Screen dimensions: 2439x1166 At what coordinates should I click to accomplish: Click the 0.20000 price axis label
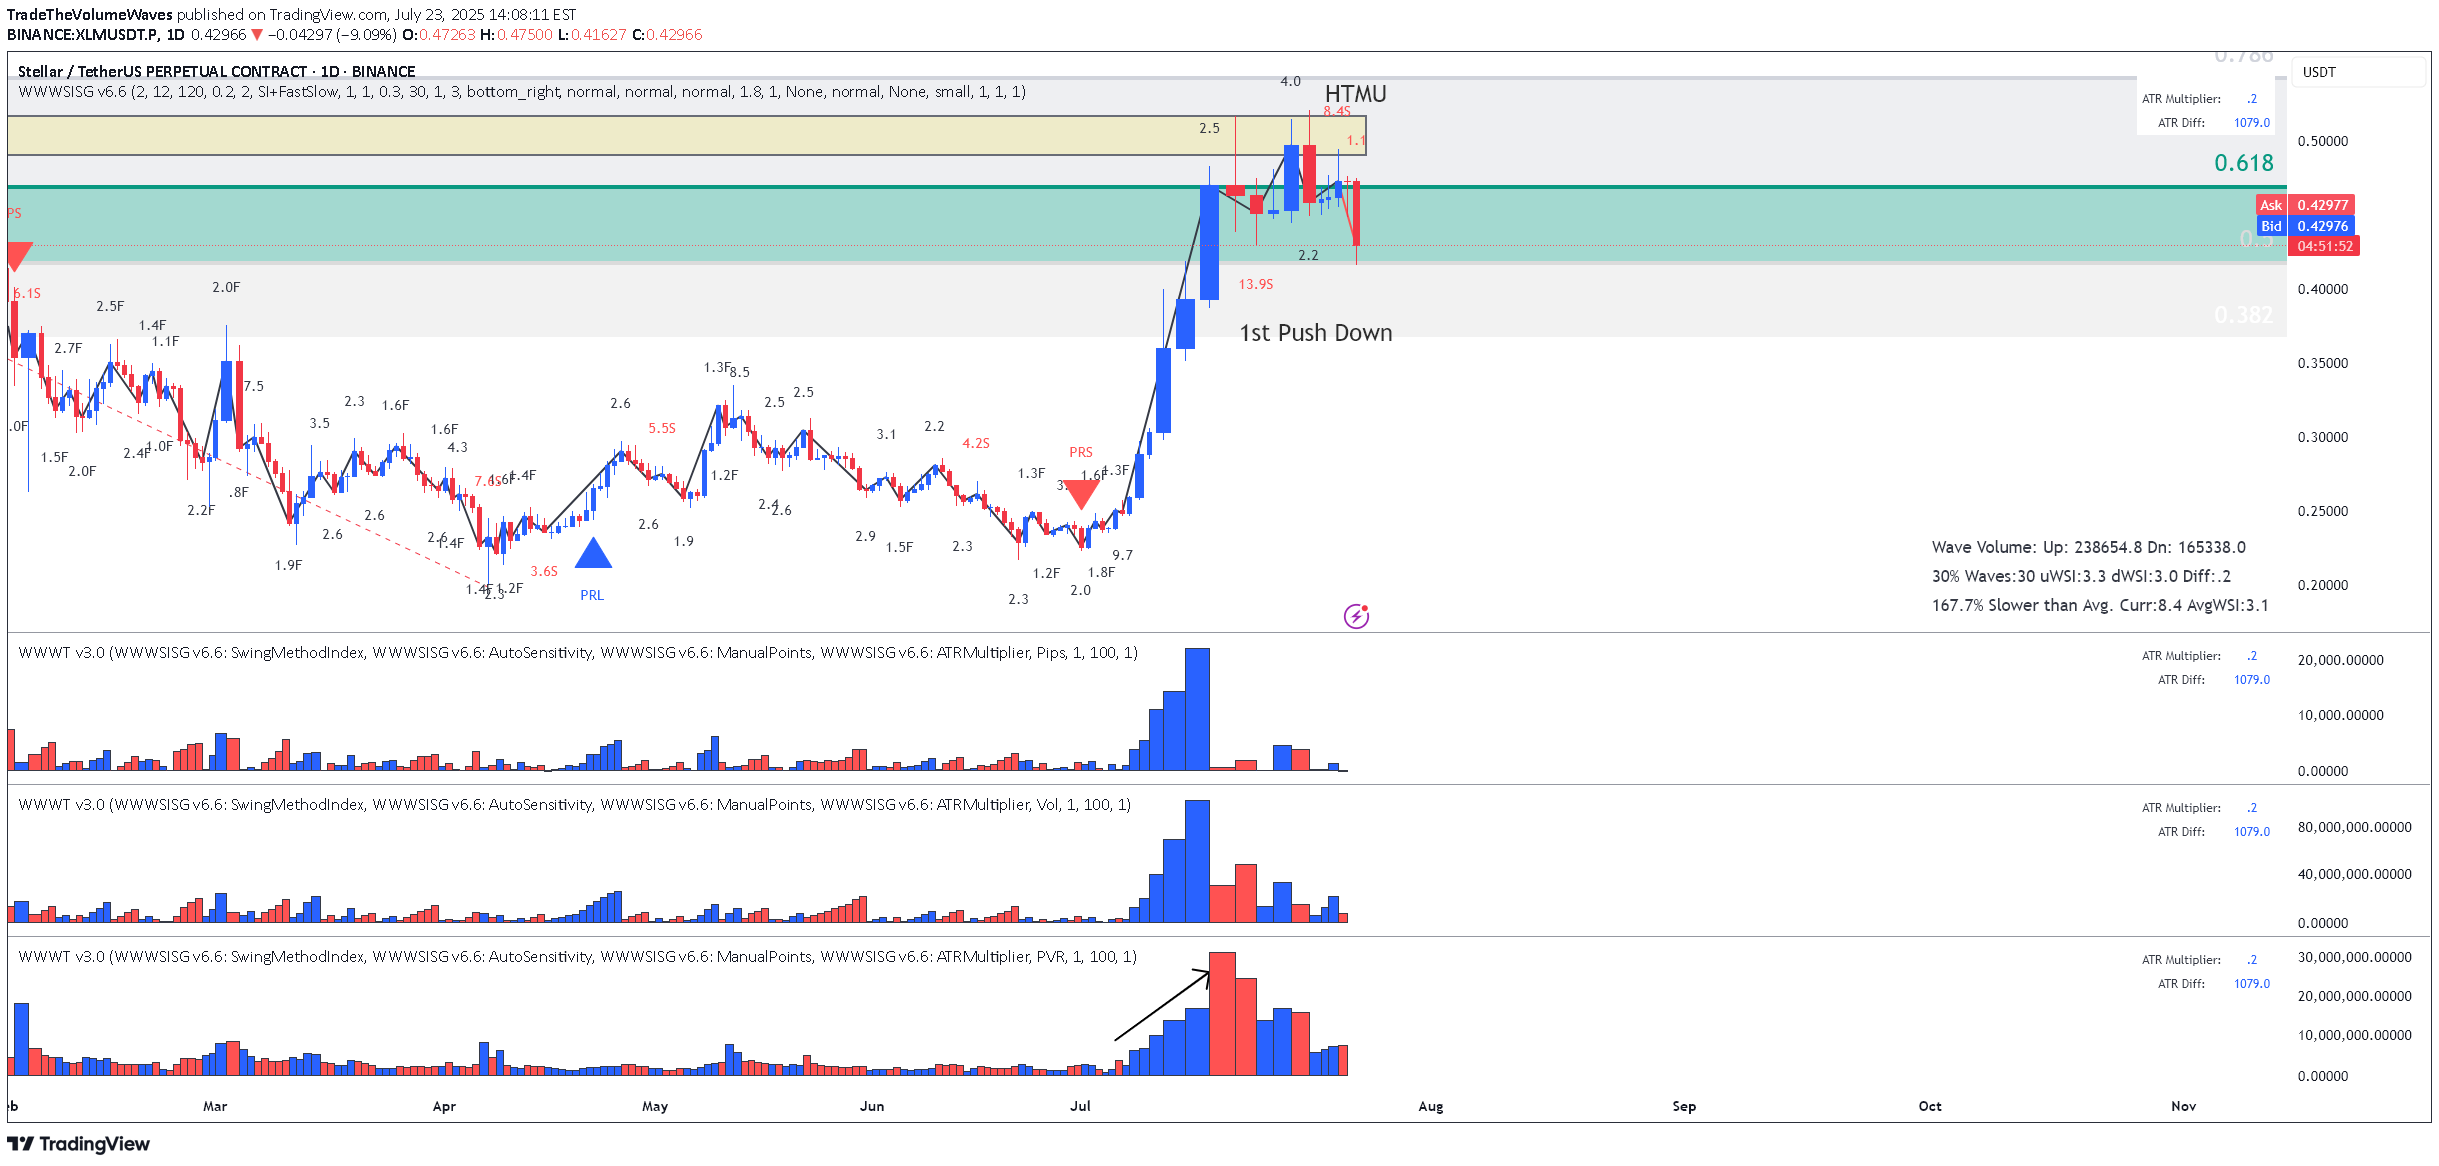tap(2322, 585)
